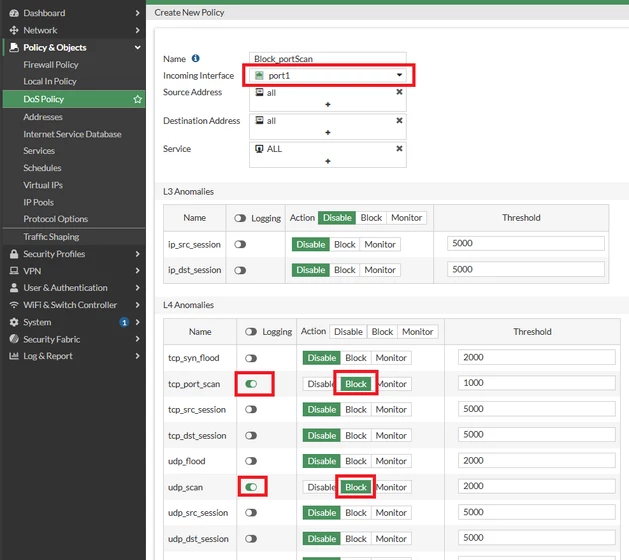The image size is (629, 560).
Task: Click the Dashboard gauge icon
Action: pos(14,13)
